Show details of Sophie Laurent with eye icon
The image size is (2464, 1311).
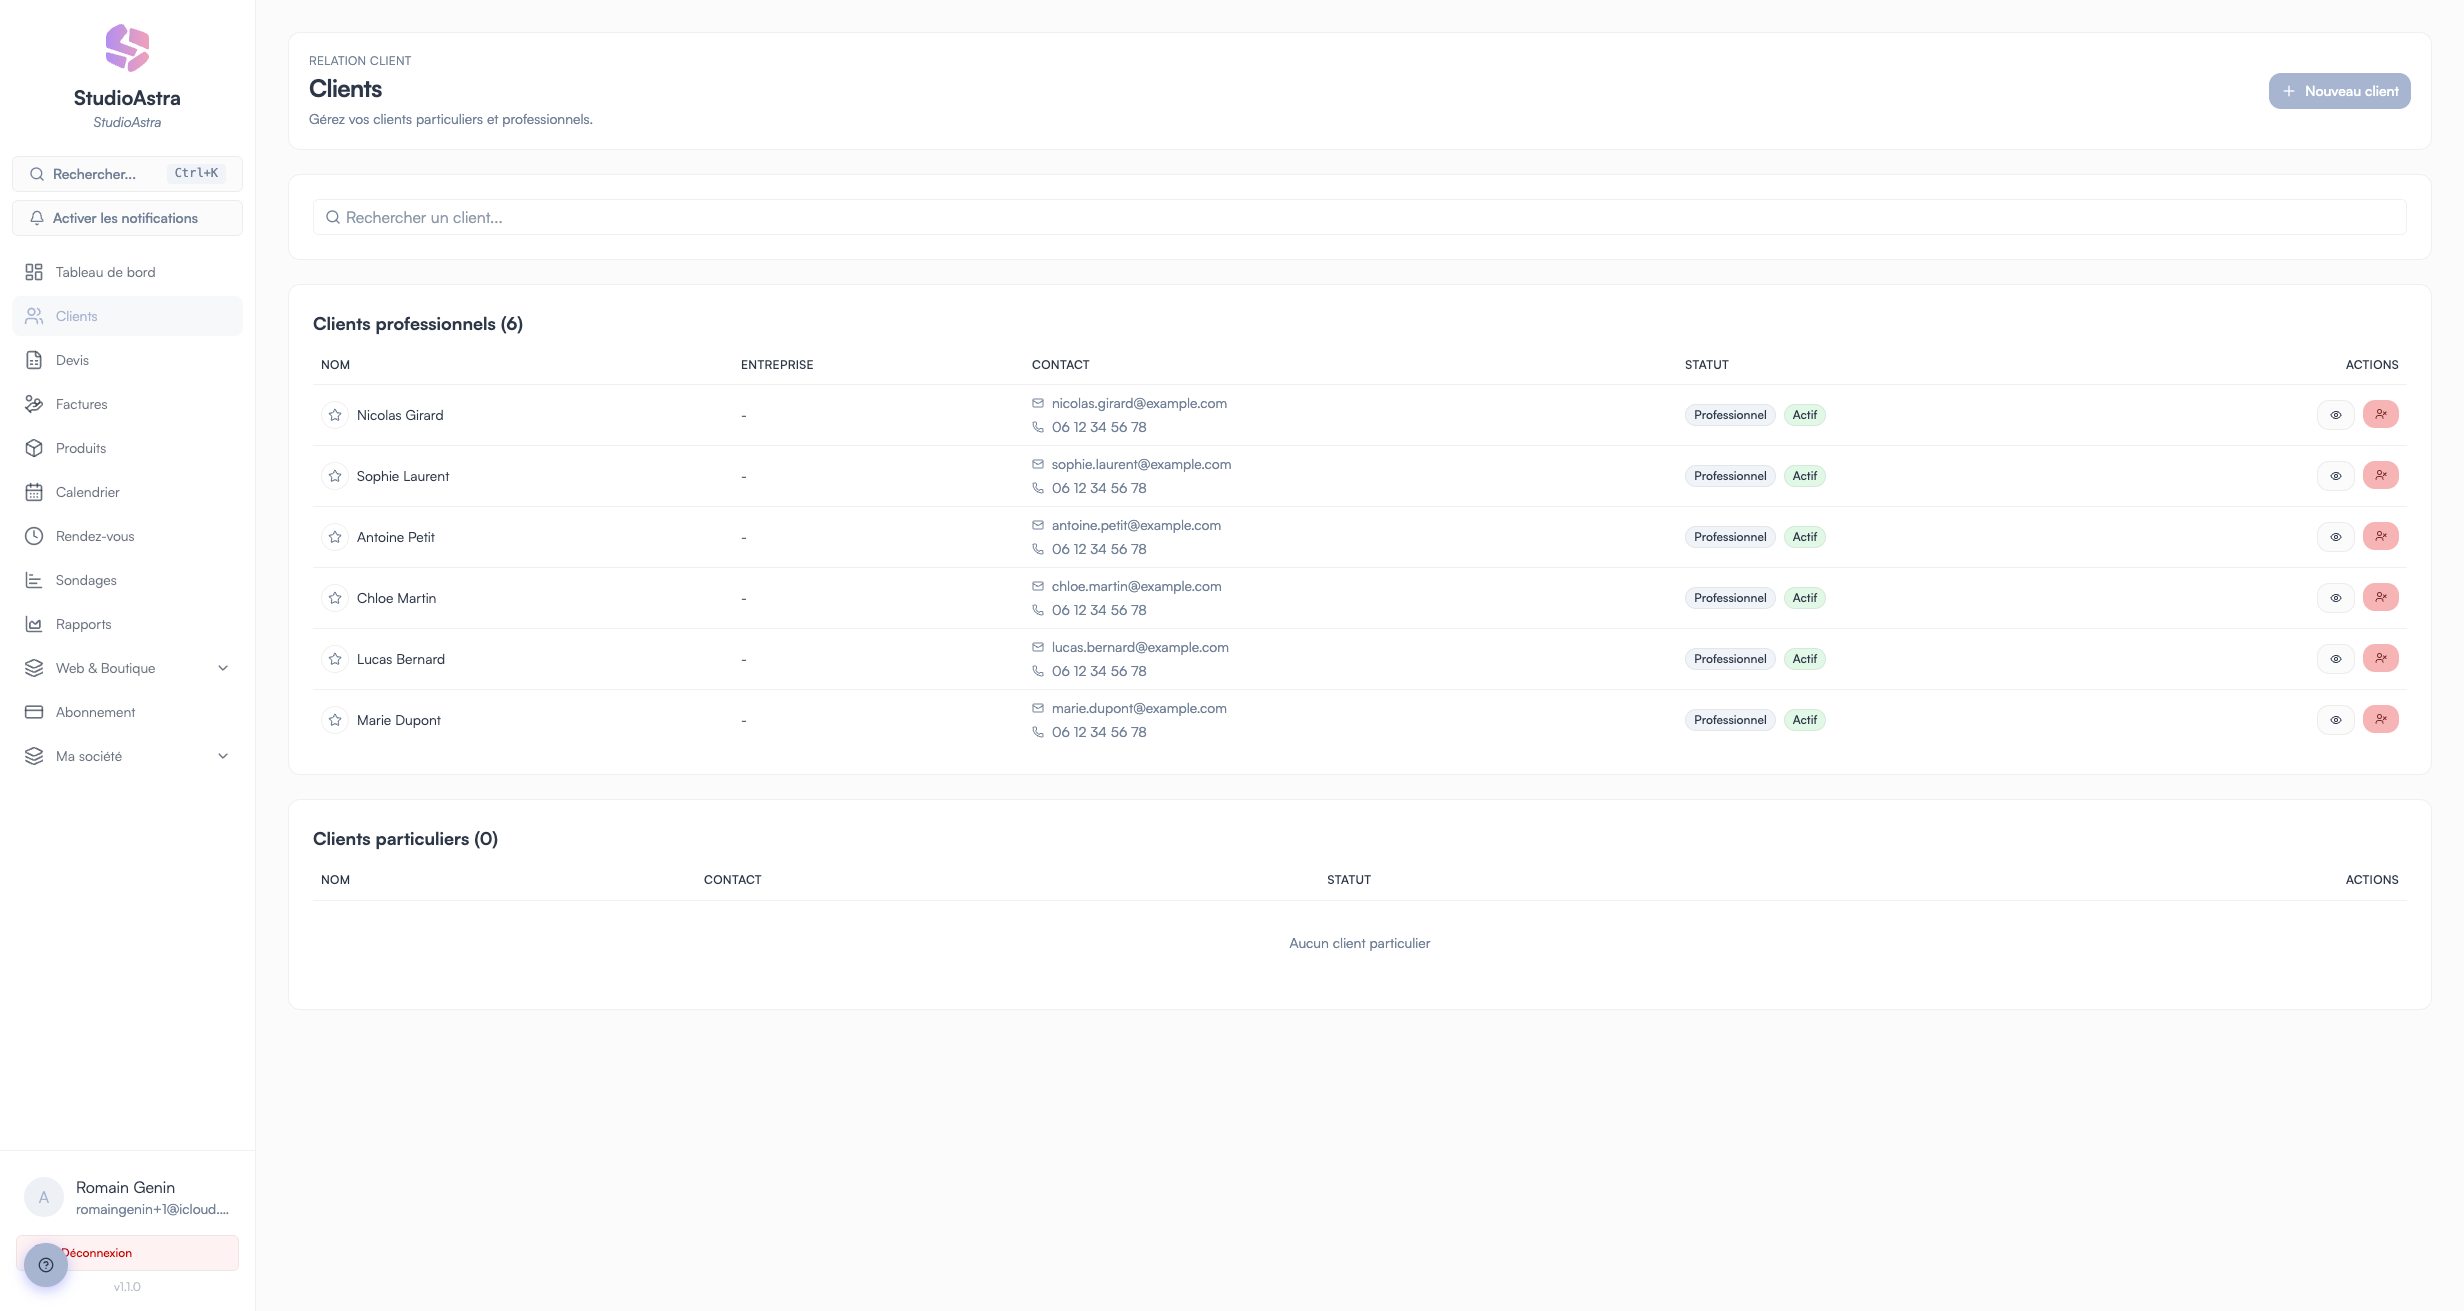coord(2335,476)
